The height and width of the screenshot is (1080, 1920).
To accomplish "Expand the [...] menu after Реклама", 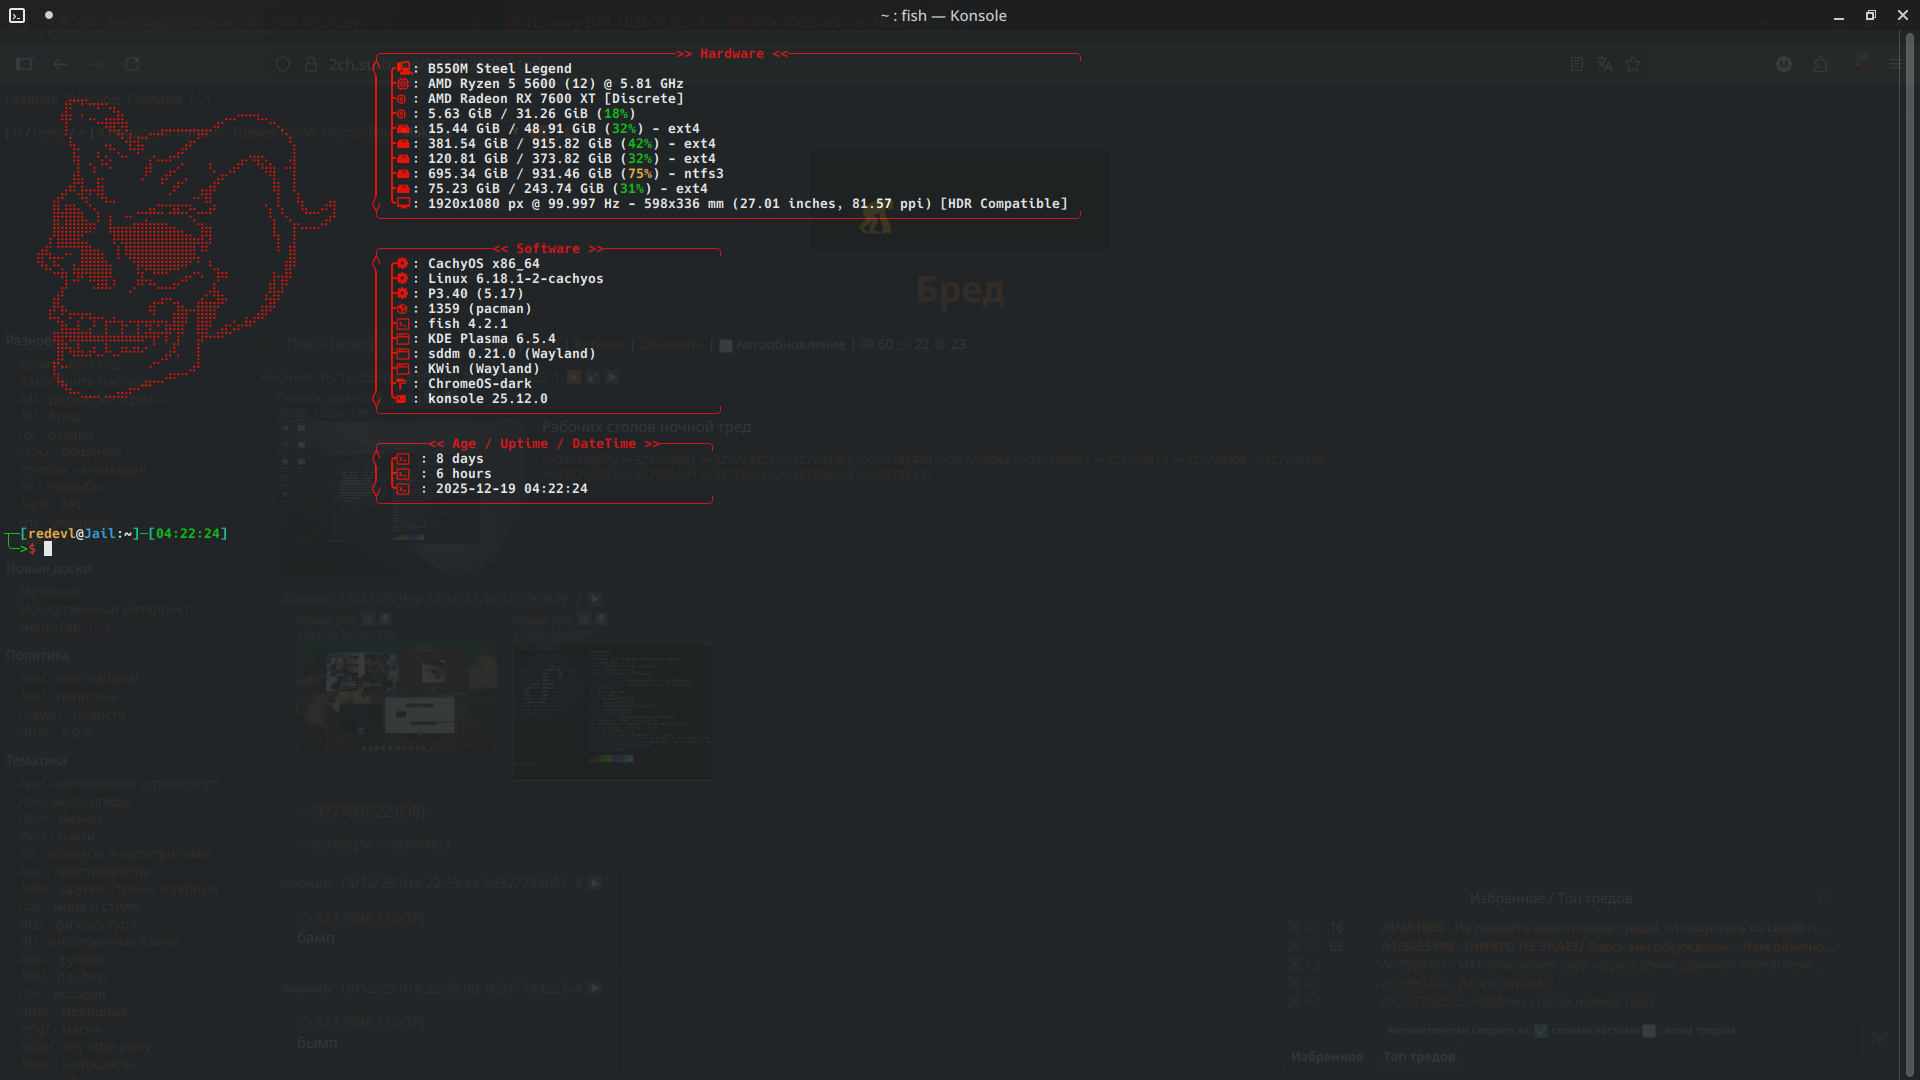I will coord(200,99).
